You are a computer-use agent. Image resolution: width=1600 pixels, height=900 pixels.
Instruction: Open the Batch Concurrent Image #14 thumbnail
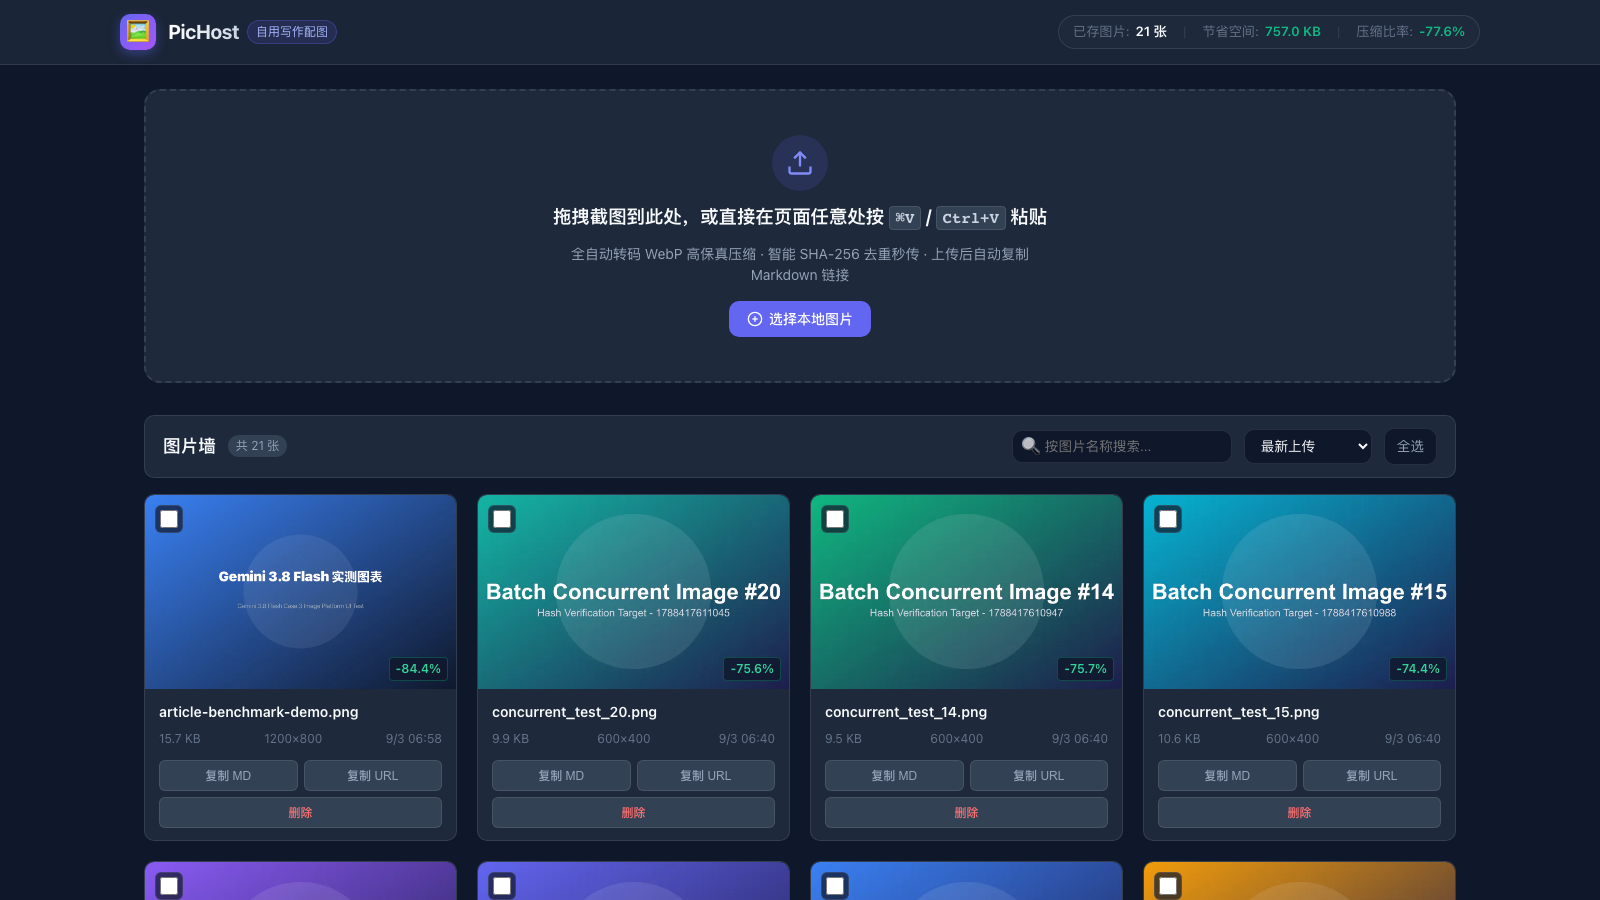pyautogui.click(x=966, y=592)
